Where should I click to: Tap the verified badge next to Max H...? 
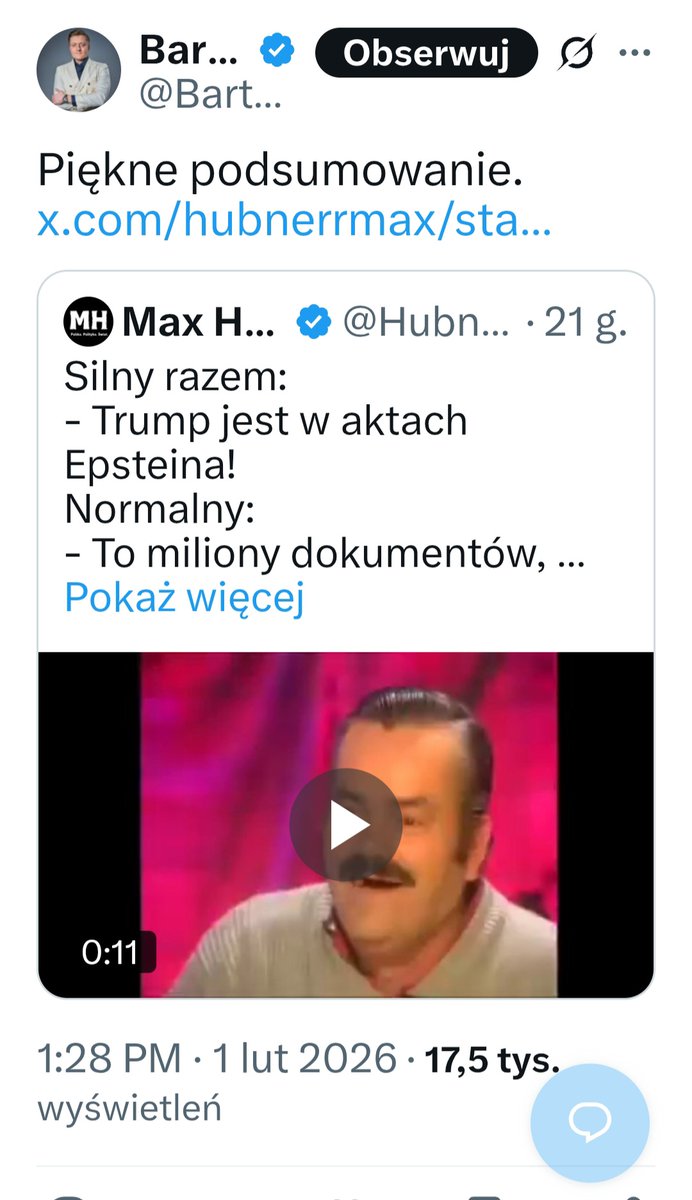[315, 322]
